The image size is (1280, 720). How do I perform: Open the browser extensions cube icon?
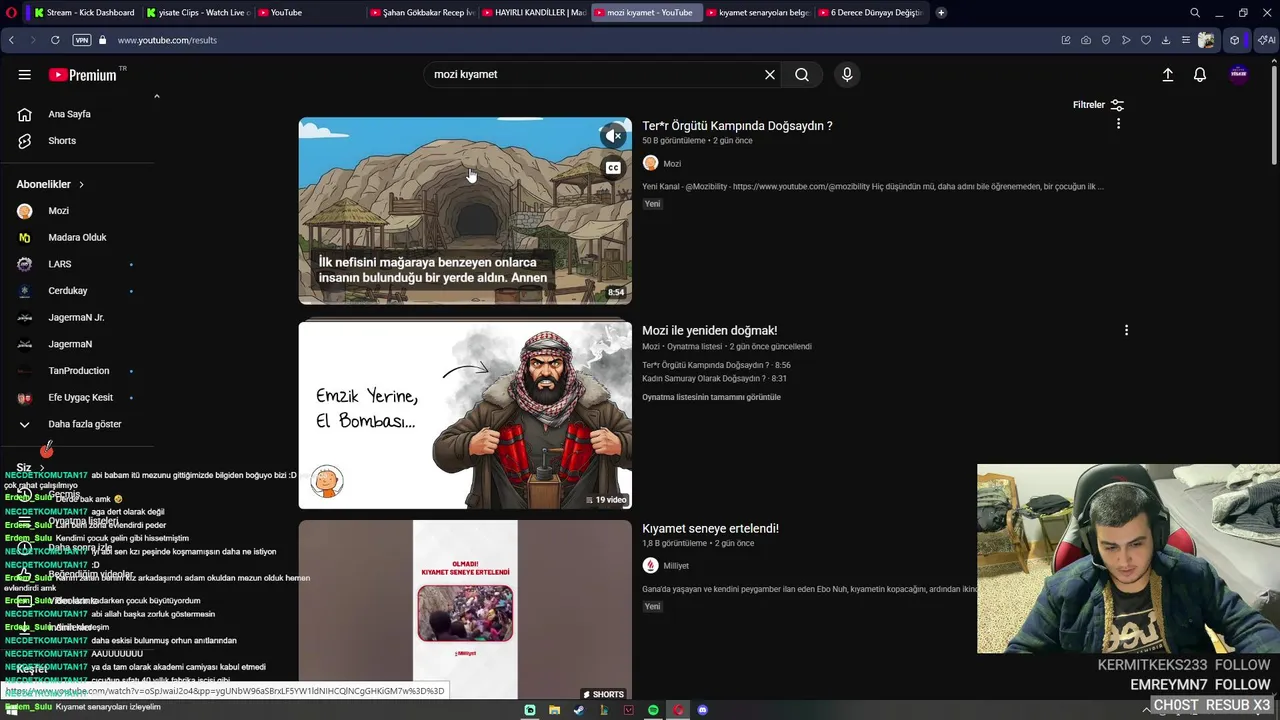pos(1235,40)
